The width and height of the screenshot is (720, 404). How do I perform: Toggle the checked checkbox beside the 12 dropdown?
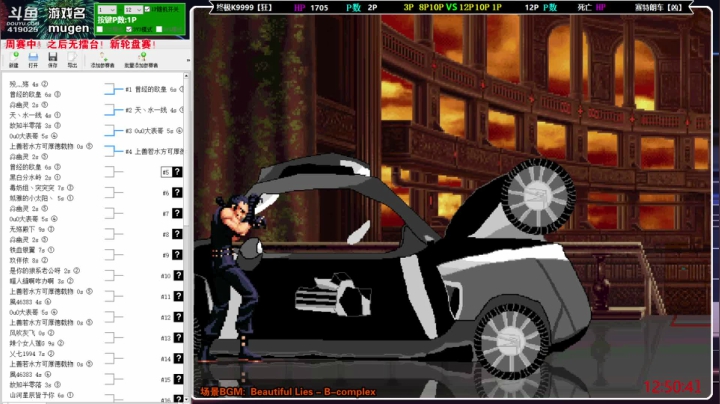click(x=147, y=9)
